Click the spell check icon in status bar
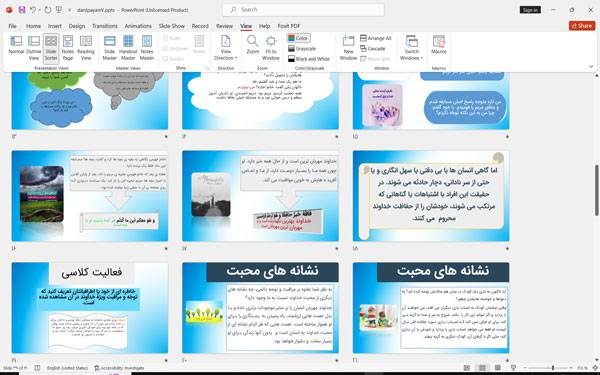600x375 pixels. (x=37, y=368)
